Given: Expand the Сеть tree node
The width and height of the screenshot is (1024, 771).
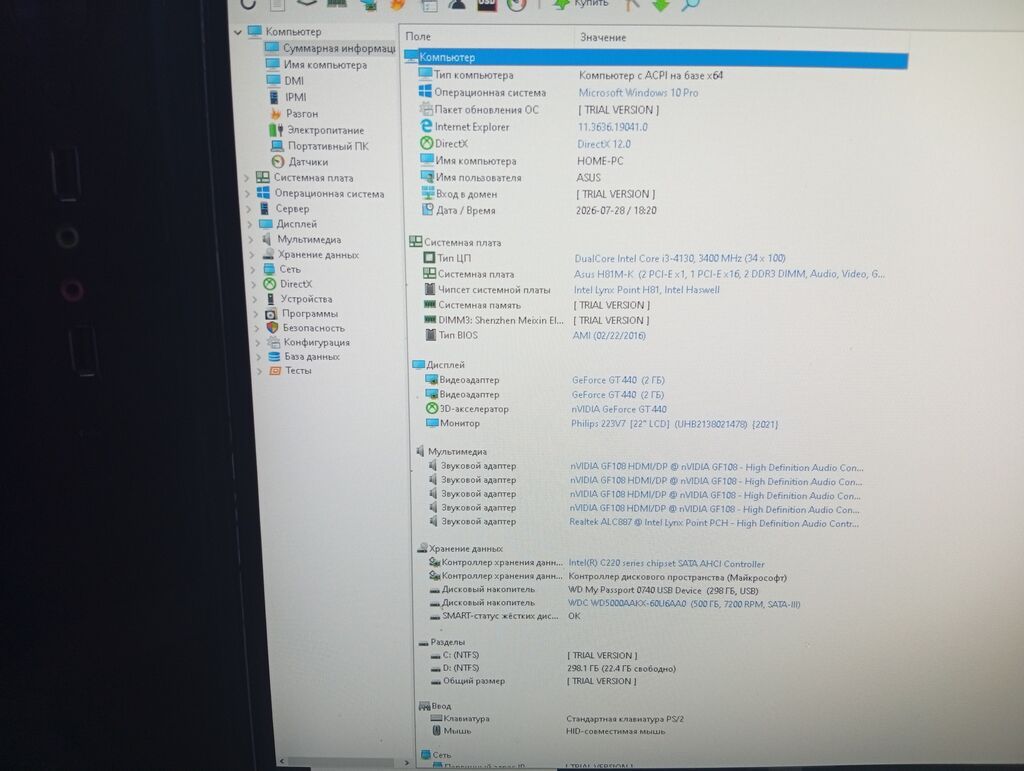Looking at the screenshot, I should click(x=253, y=269).
